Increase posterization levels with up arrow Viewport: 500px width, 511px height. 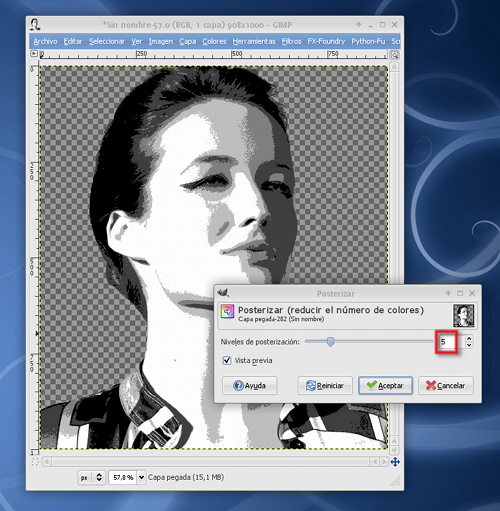click(x=469, y=338)
